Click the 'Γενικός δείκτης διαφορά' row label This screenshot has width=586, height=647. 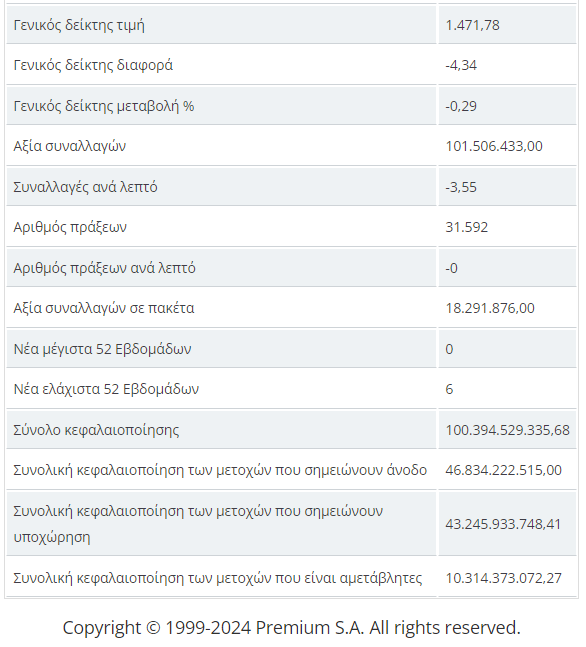[x=93, y=65]
